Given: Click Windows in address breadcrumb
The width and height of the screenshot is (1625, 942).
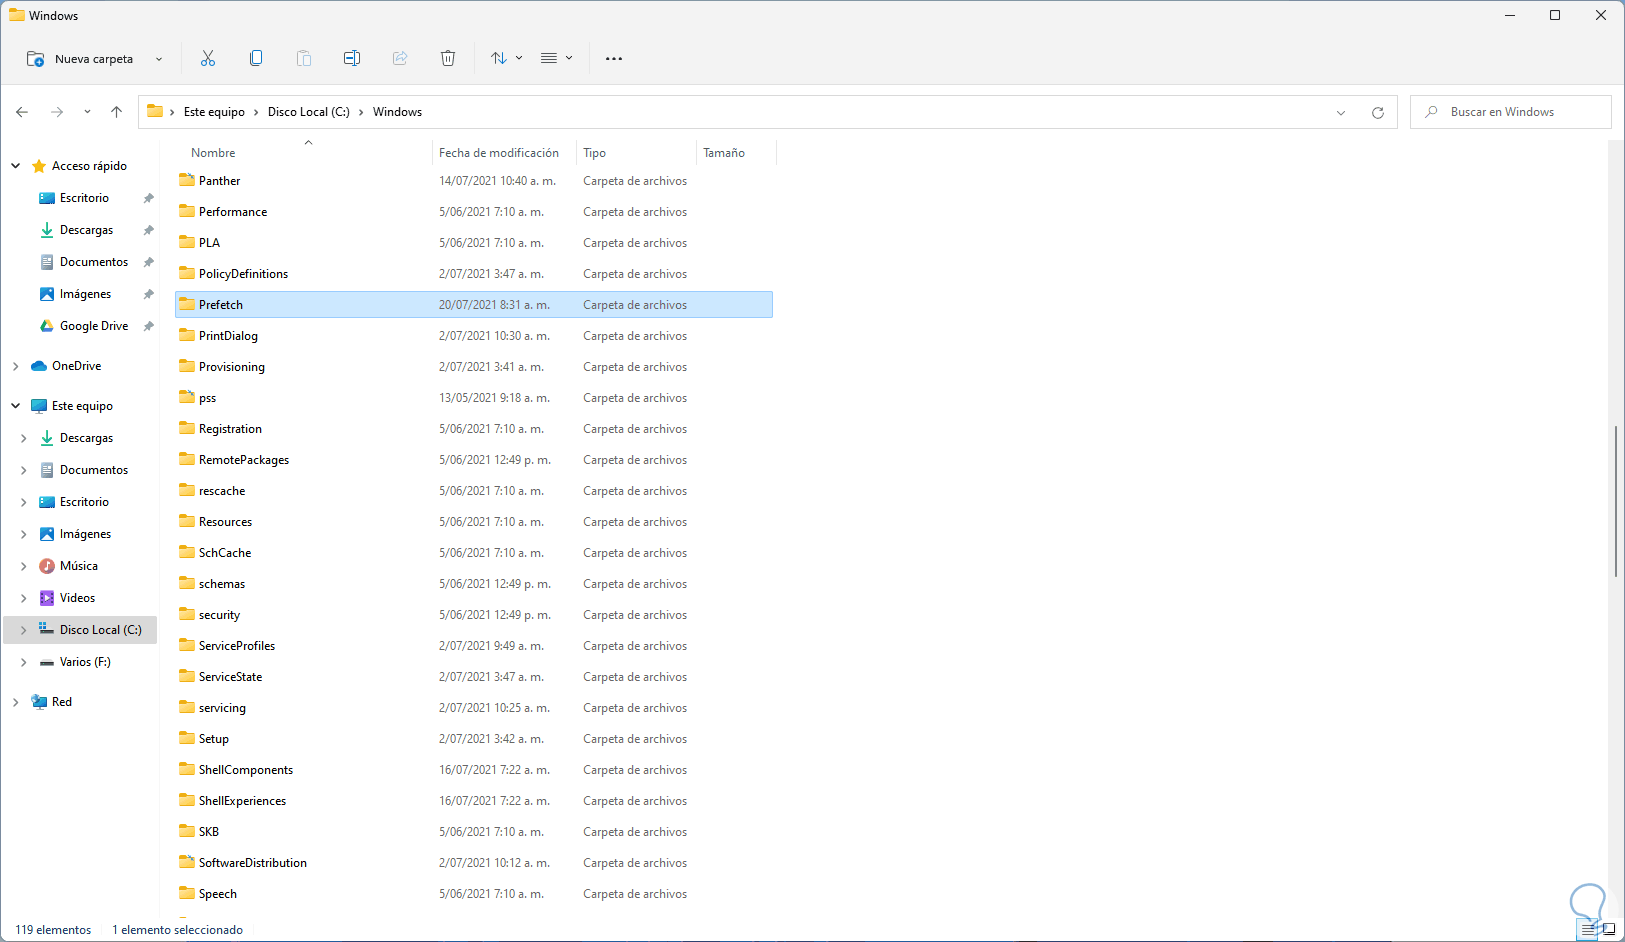Looking at the screenshot, I should click(x=398, y=112).
